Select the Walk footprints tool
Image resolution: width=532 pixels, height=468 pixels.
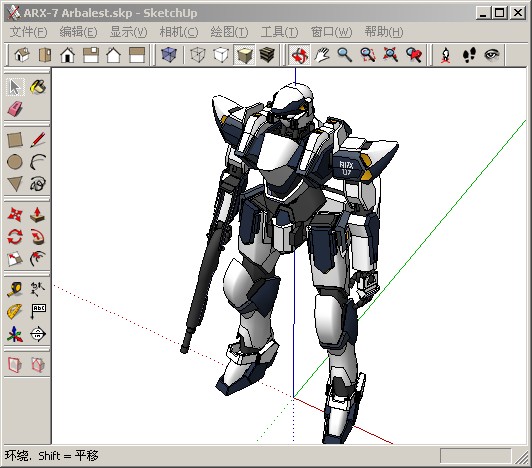(x=469, y=55)
